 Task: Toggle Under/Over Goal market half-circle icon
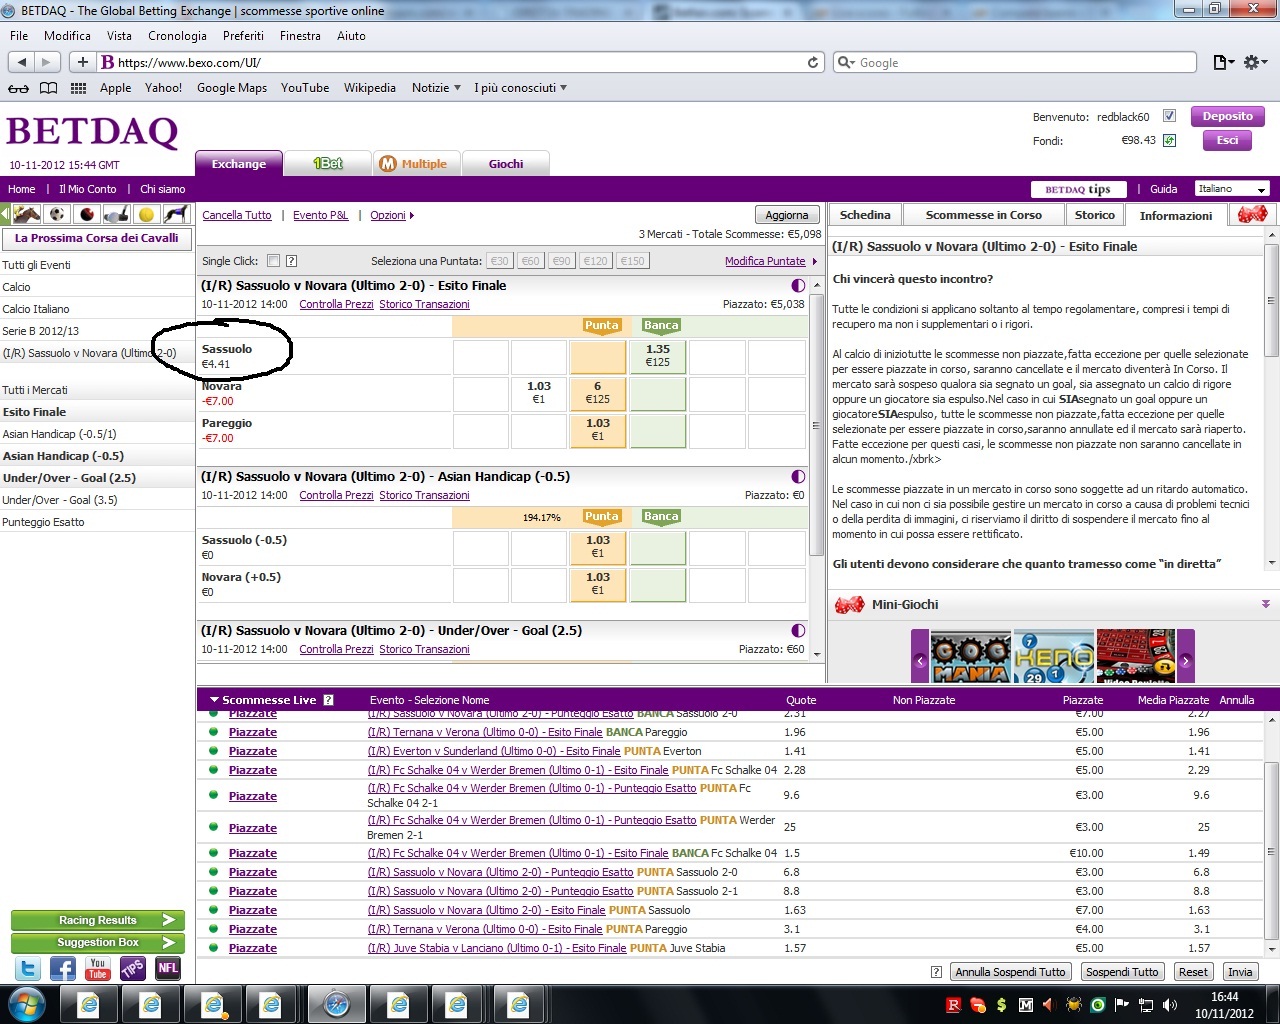pyautogui.click(x=798, y=631)
